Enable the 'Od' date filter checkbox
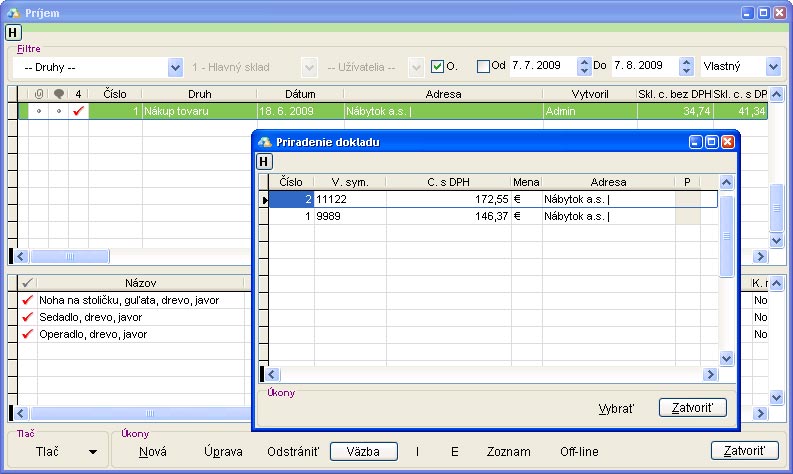The width and height of the screenshot is (793, 474). (x=484, y=67)
